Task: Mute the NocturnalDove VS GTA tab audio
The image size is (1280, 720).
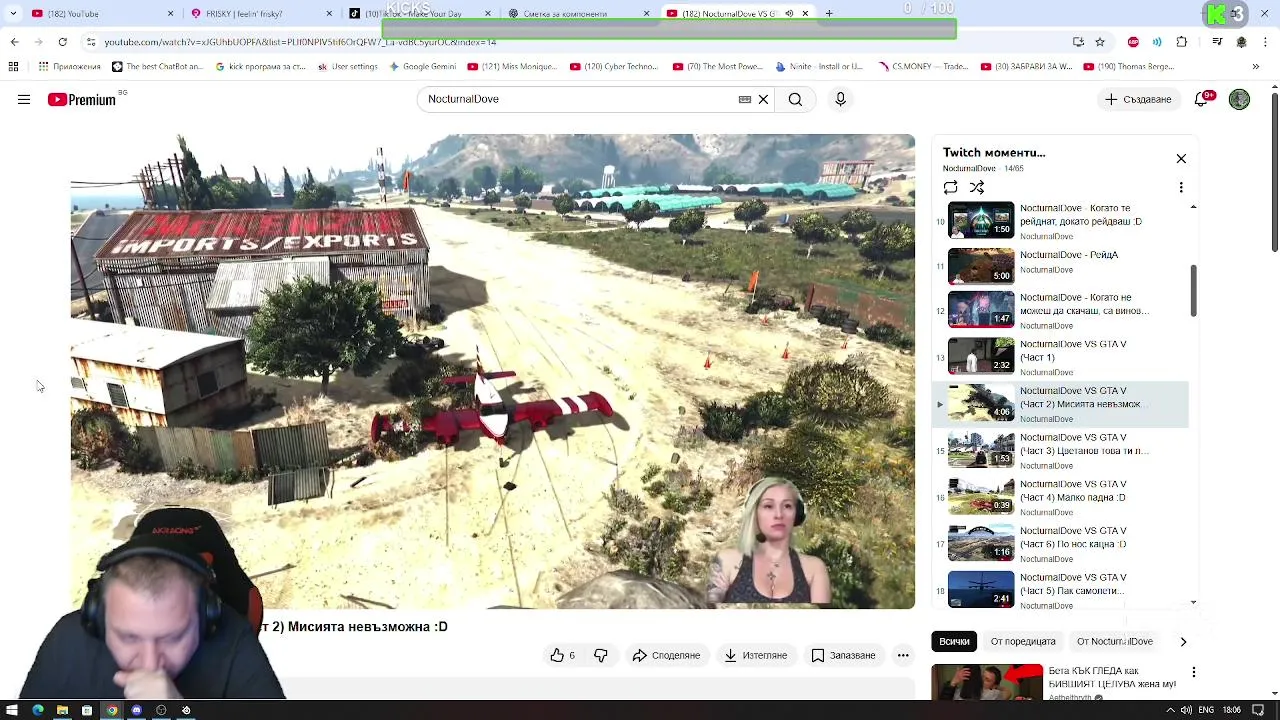Action: click(789, 14)
